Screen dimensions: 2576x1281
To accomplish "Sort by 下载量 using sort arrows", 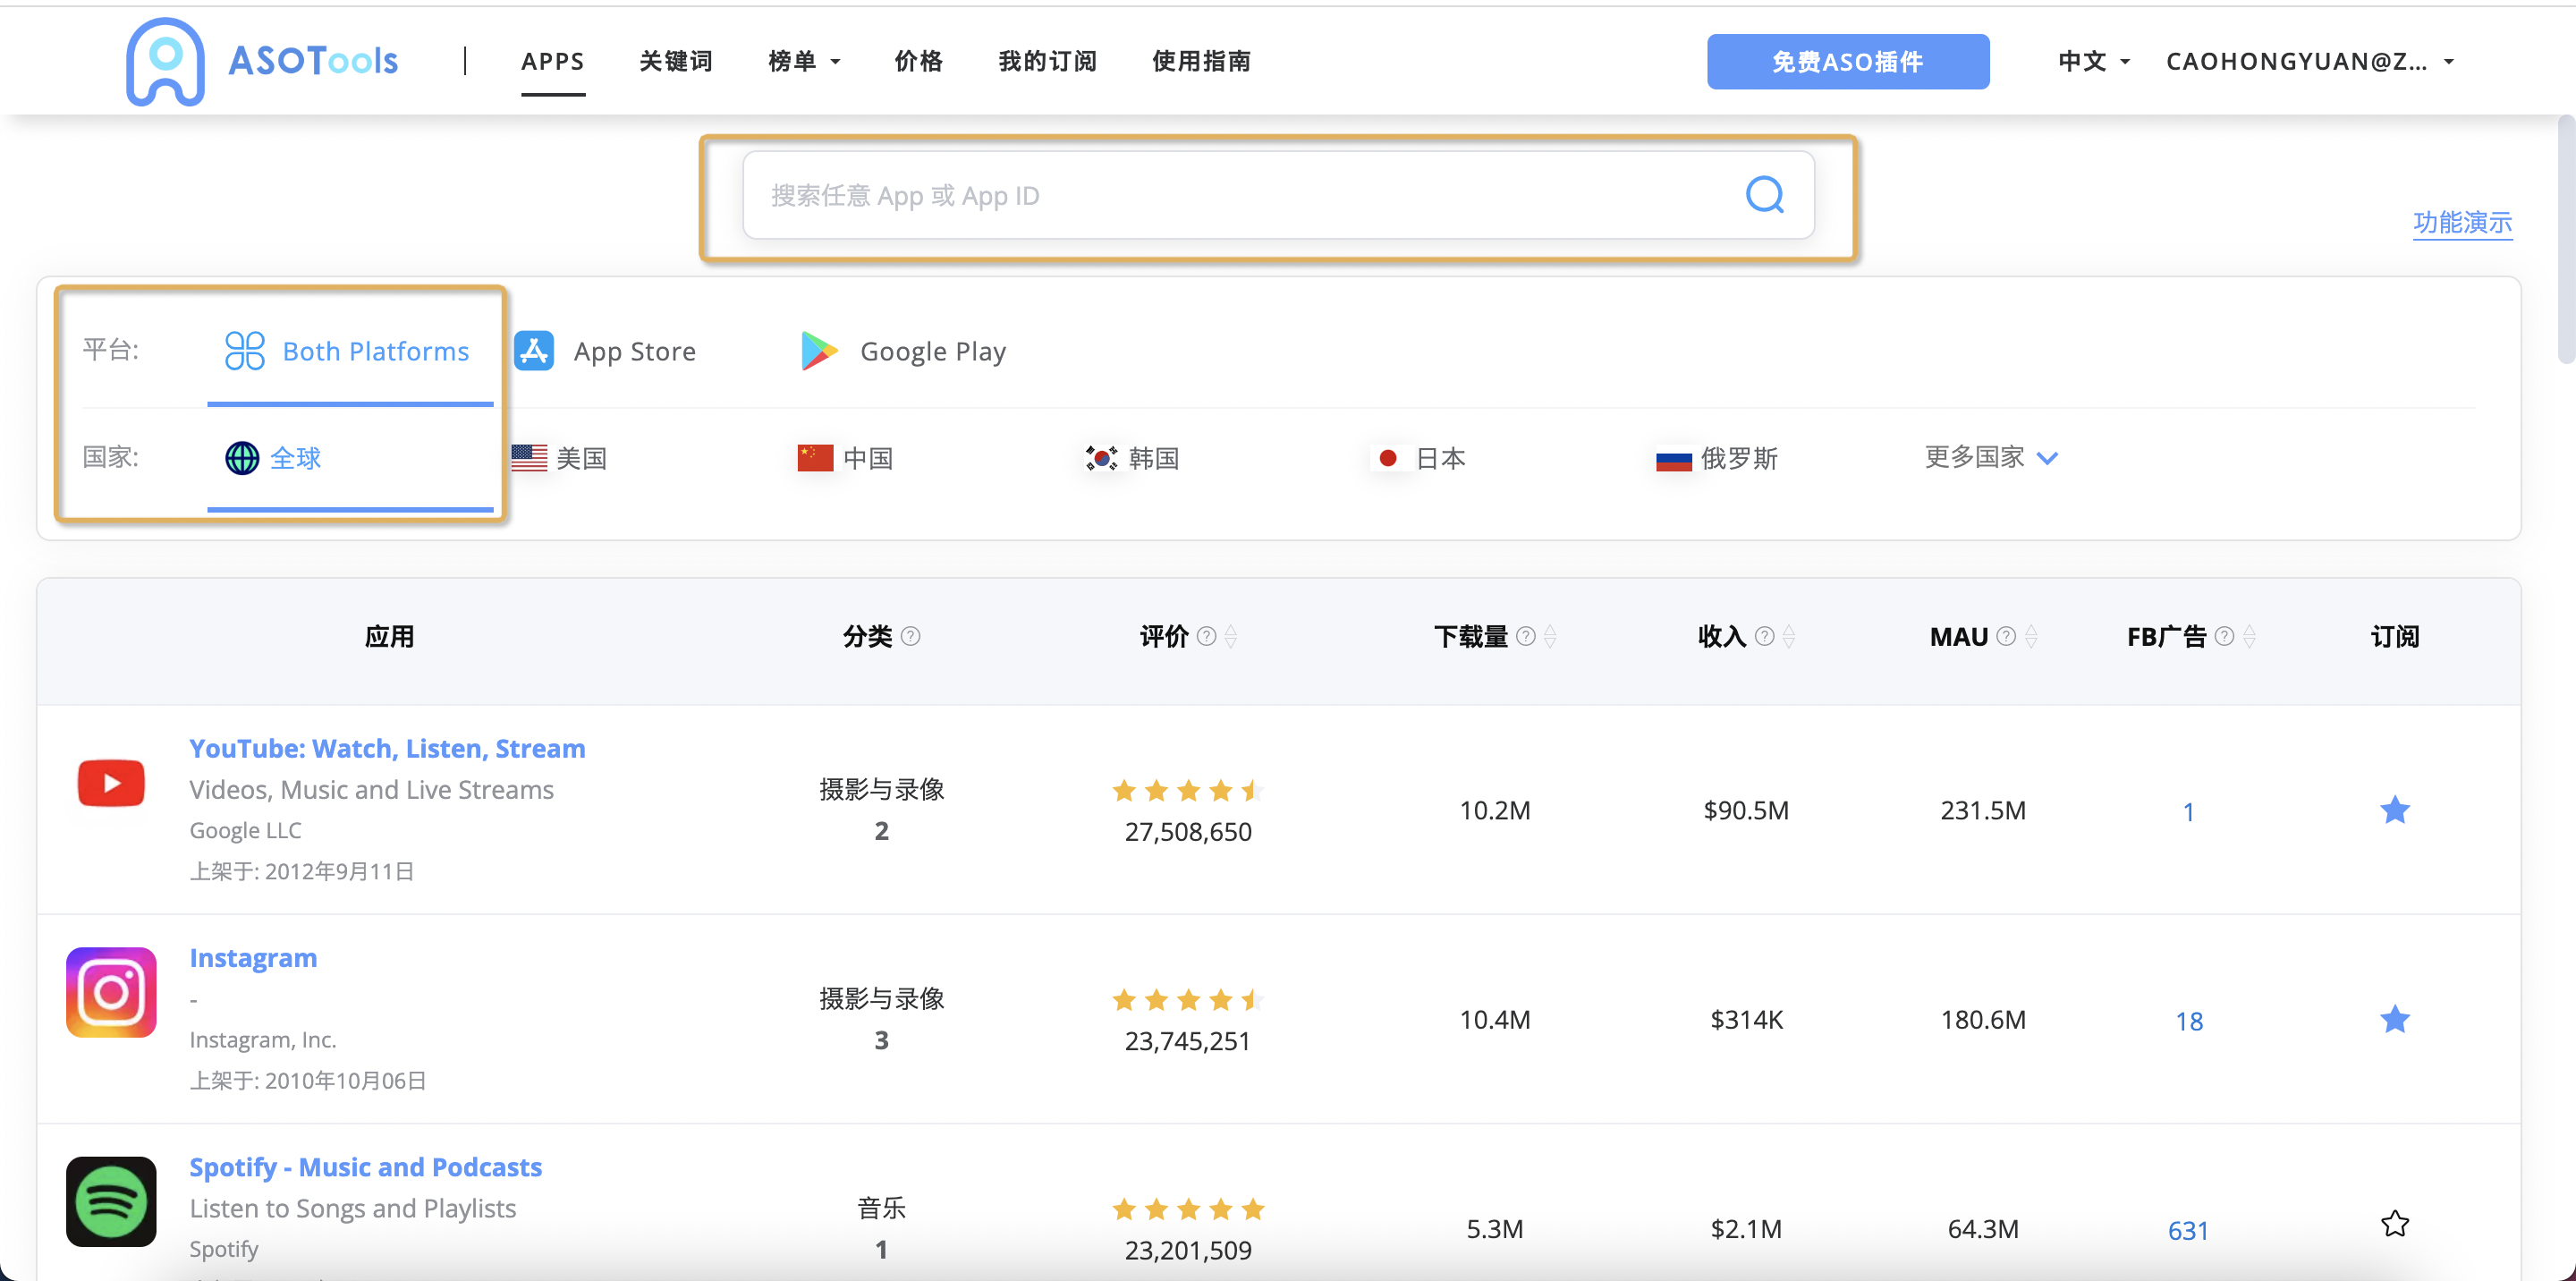I will (x=1550, y=636).
